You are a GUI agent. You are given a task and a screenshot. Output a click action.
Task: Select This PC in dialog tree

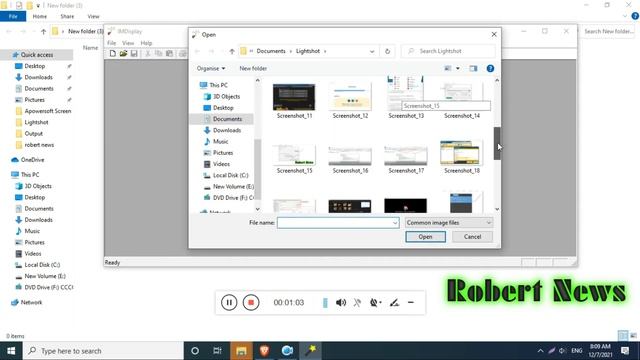click(x=218, y=85)
